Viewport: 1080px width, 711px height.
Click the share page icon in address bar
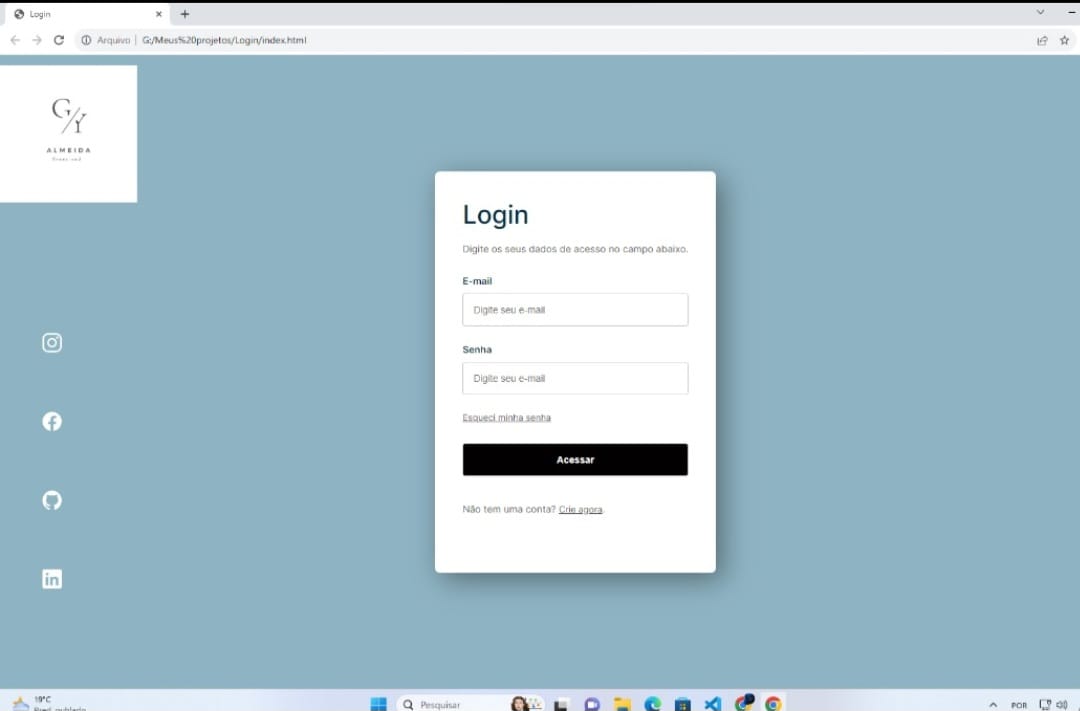pos(1042,40)
